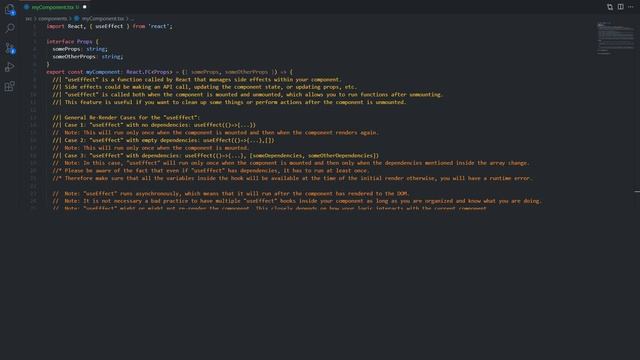Click the 'someOtherProps: string;' line

click(x=88, y=57)
